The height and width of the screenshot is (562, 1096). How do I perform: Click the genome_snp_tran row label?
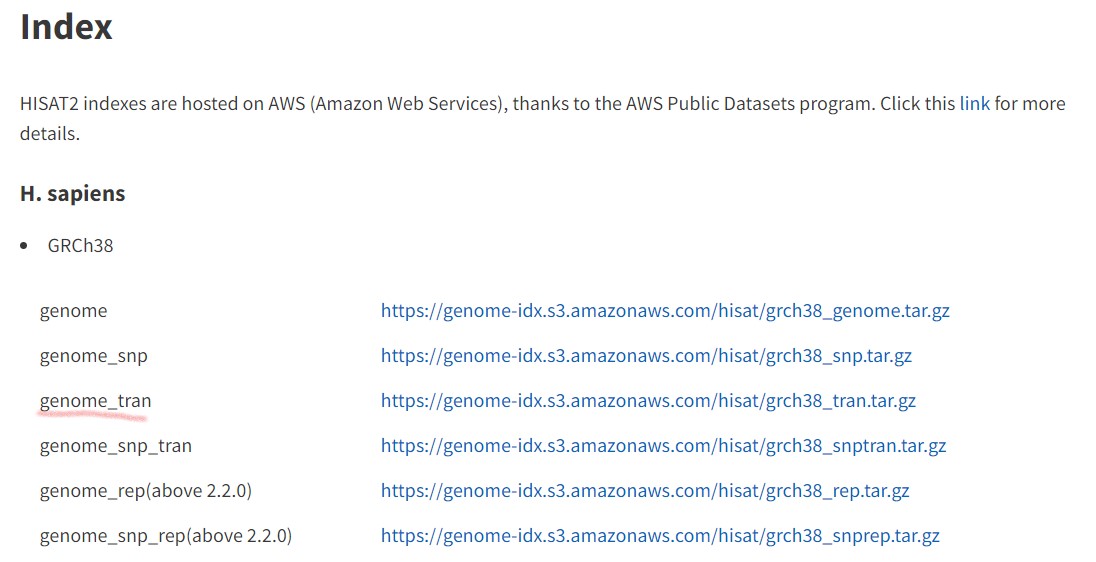[x=116, y=446]
